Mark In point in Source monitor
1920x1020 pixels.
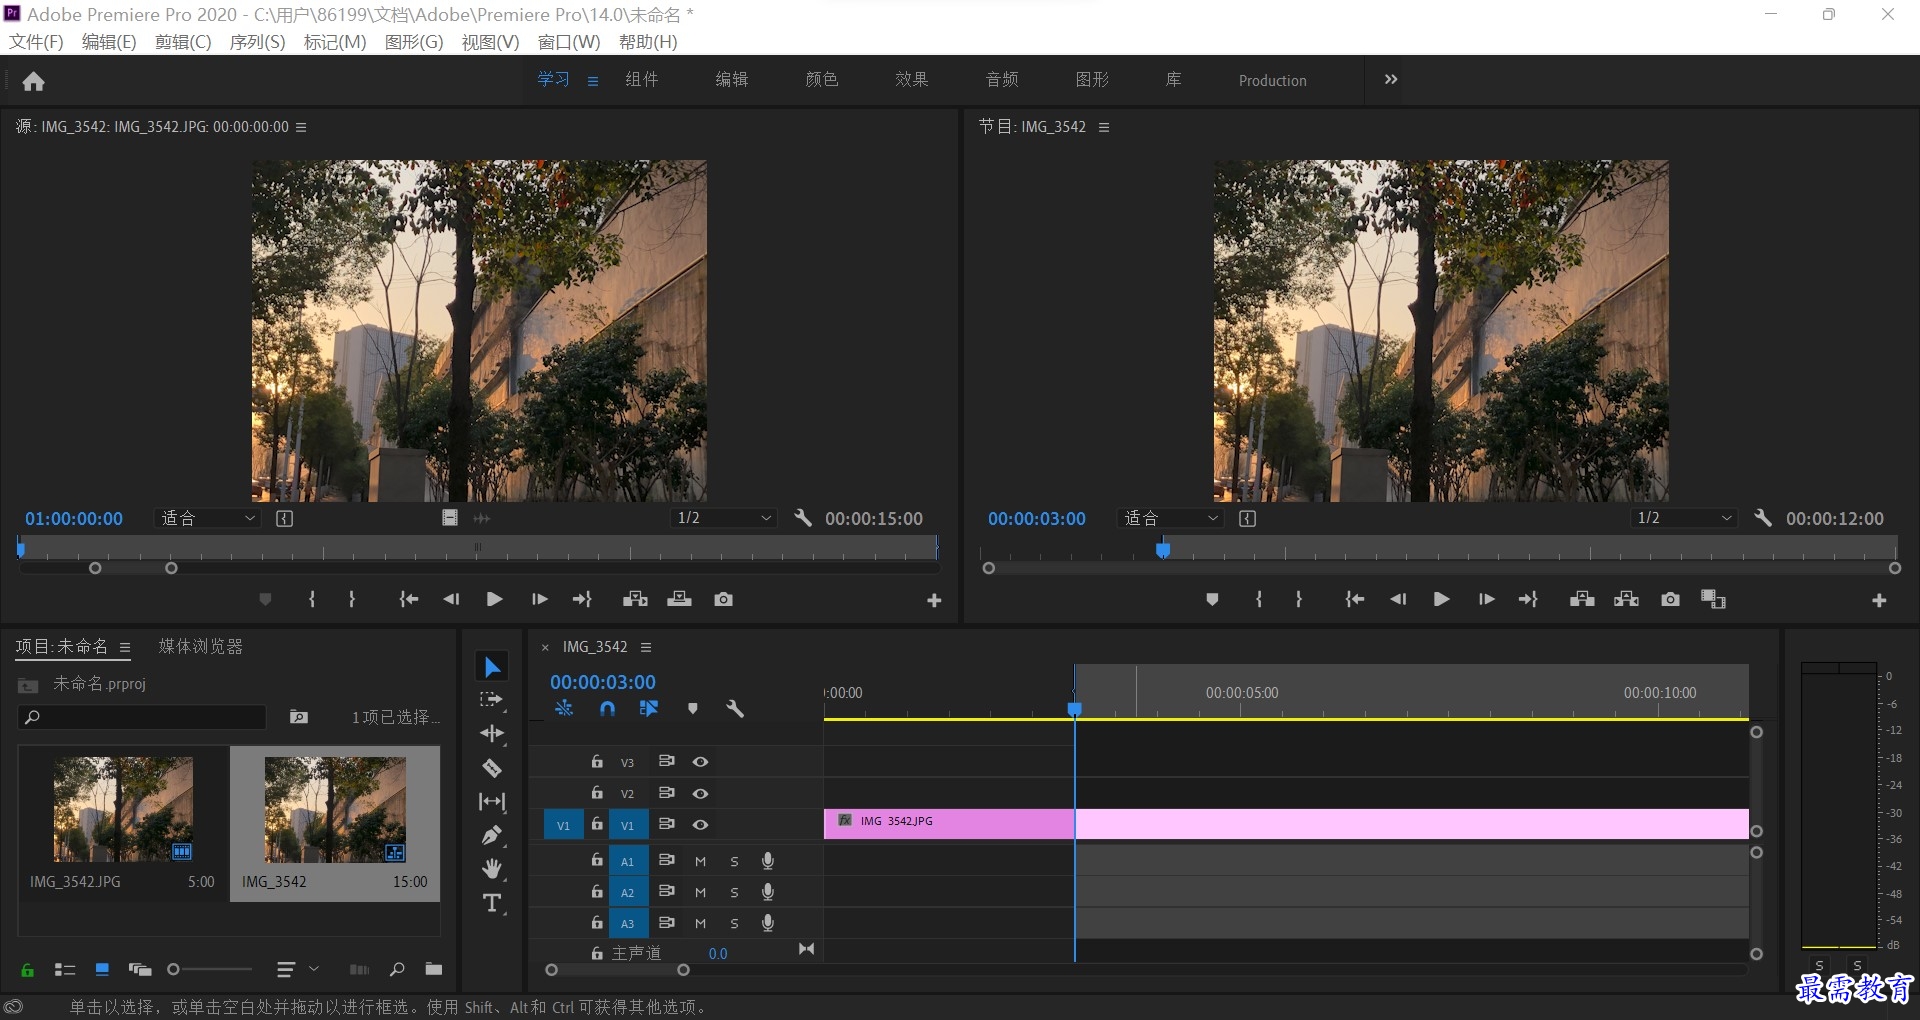(312, 599)
